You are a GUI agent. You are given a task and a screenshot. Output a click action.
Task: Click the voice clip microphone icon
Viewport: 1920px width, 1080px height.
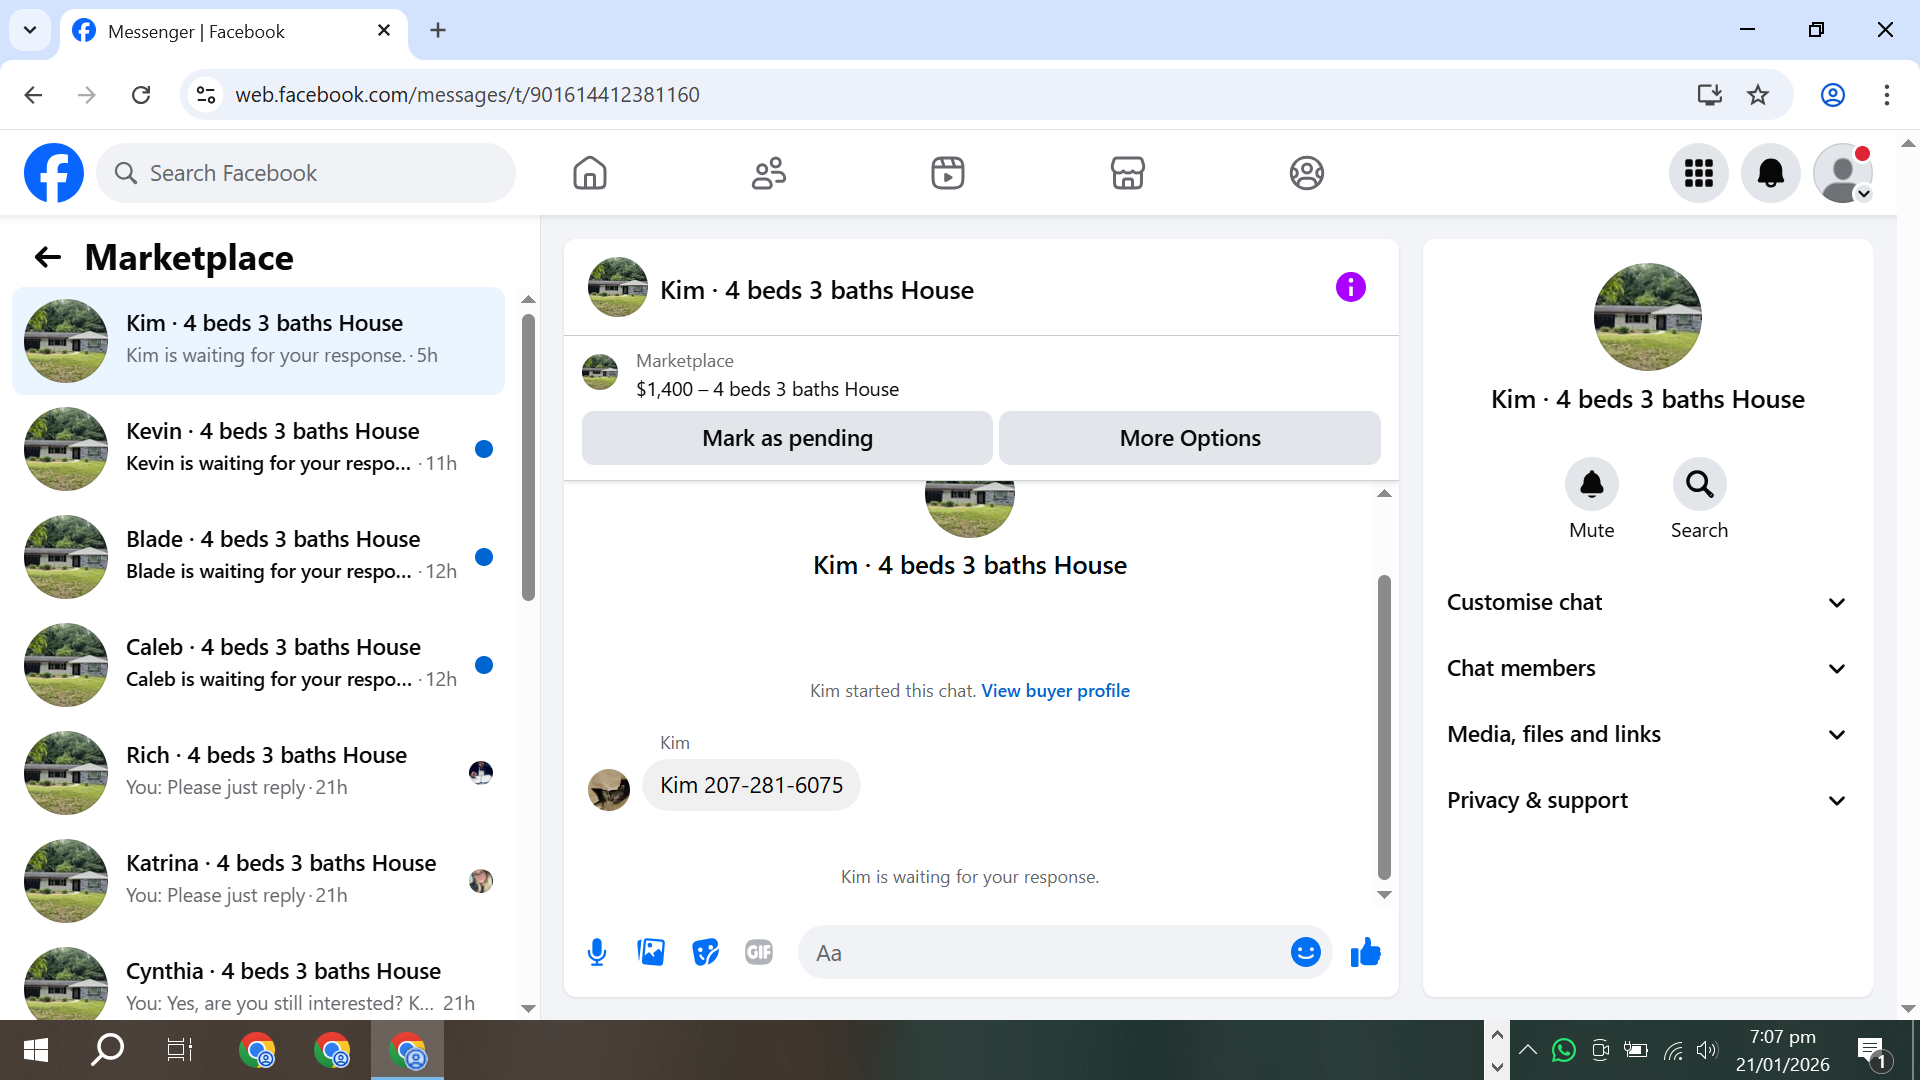pos(597,952)
